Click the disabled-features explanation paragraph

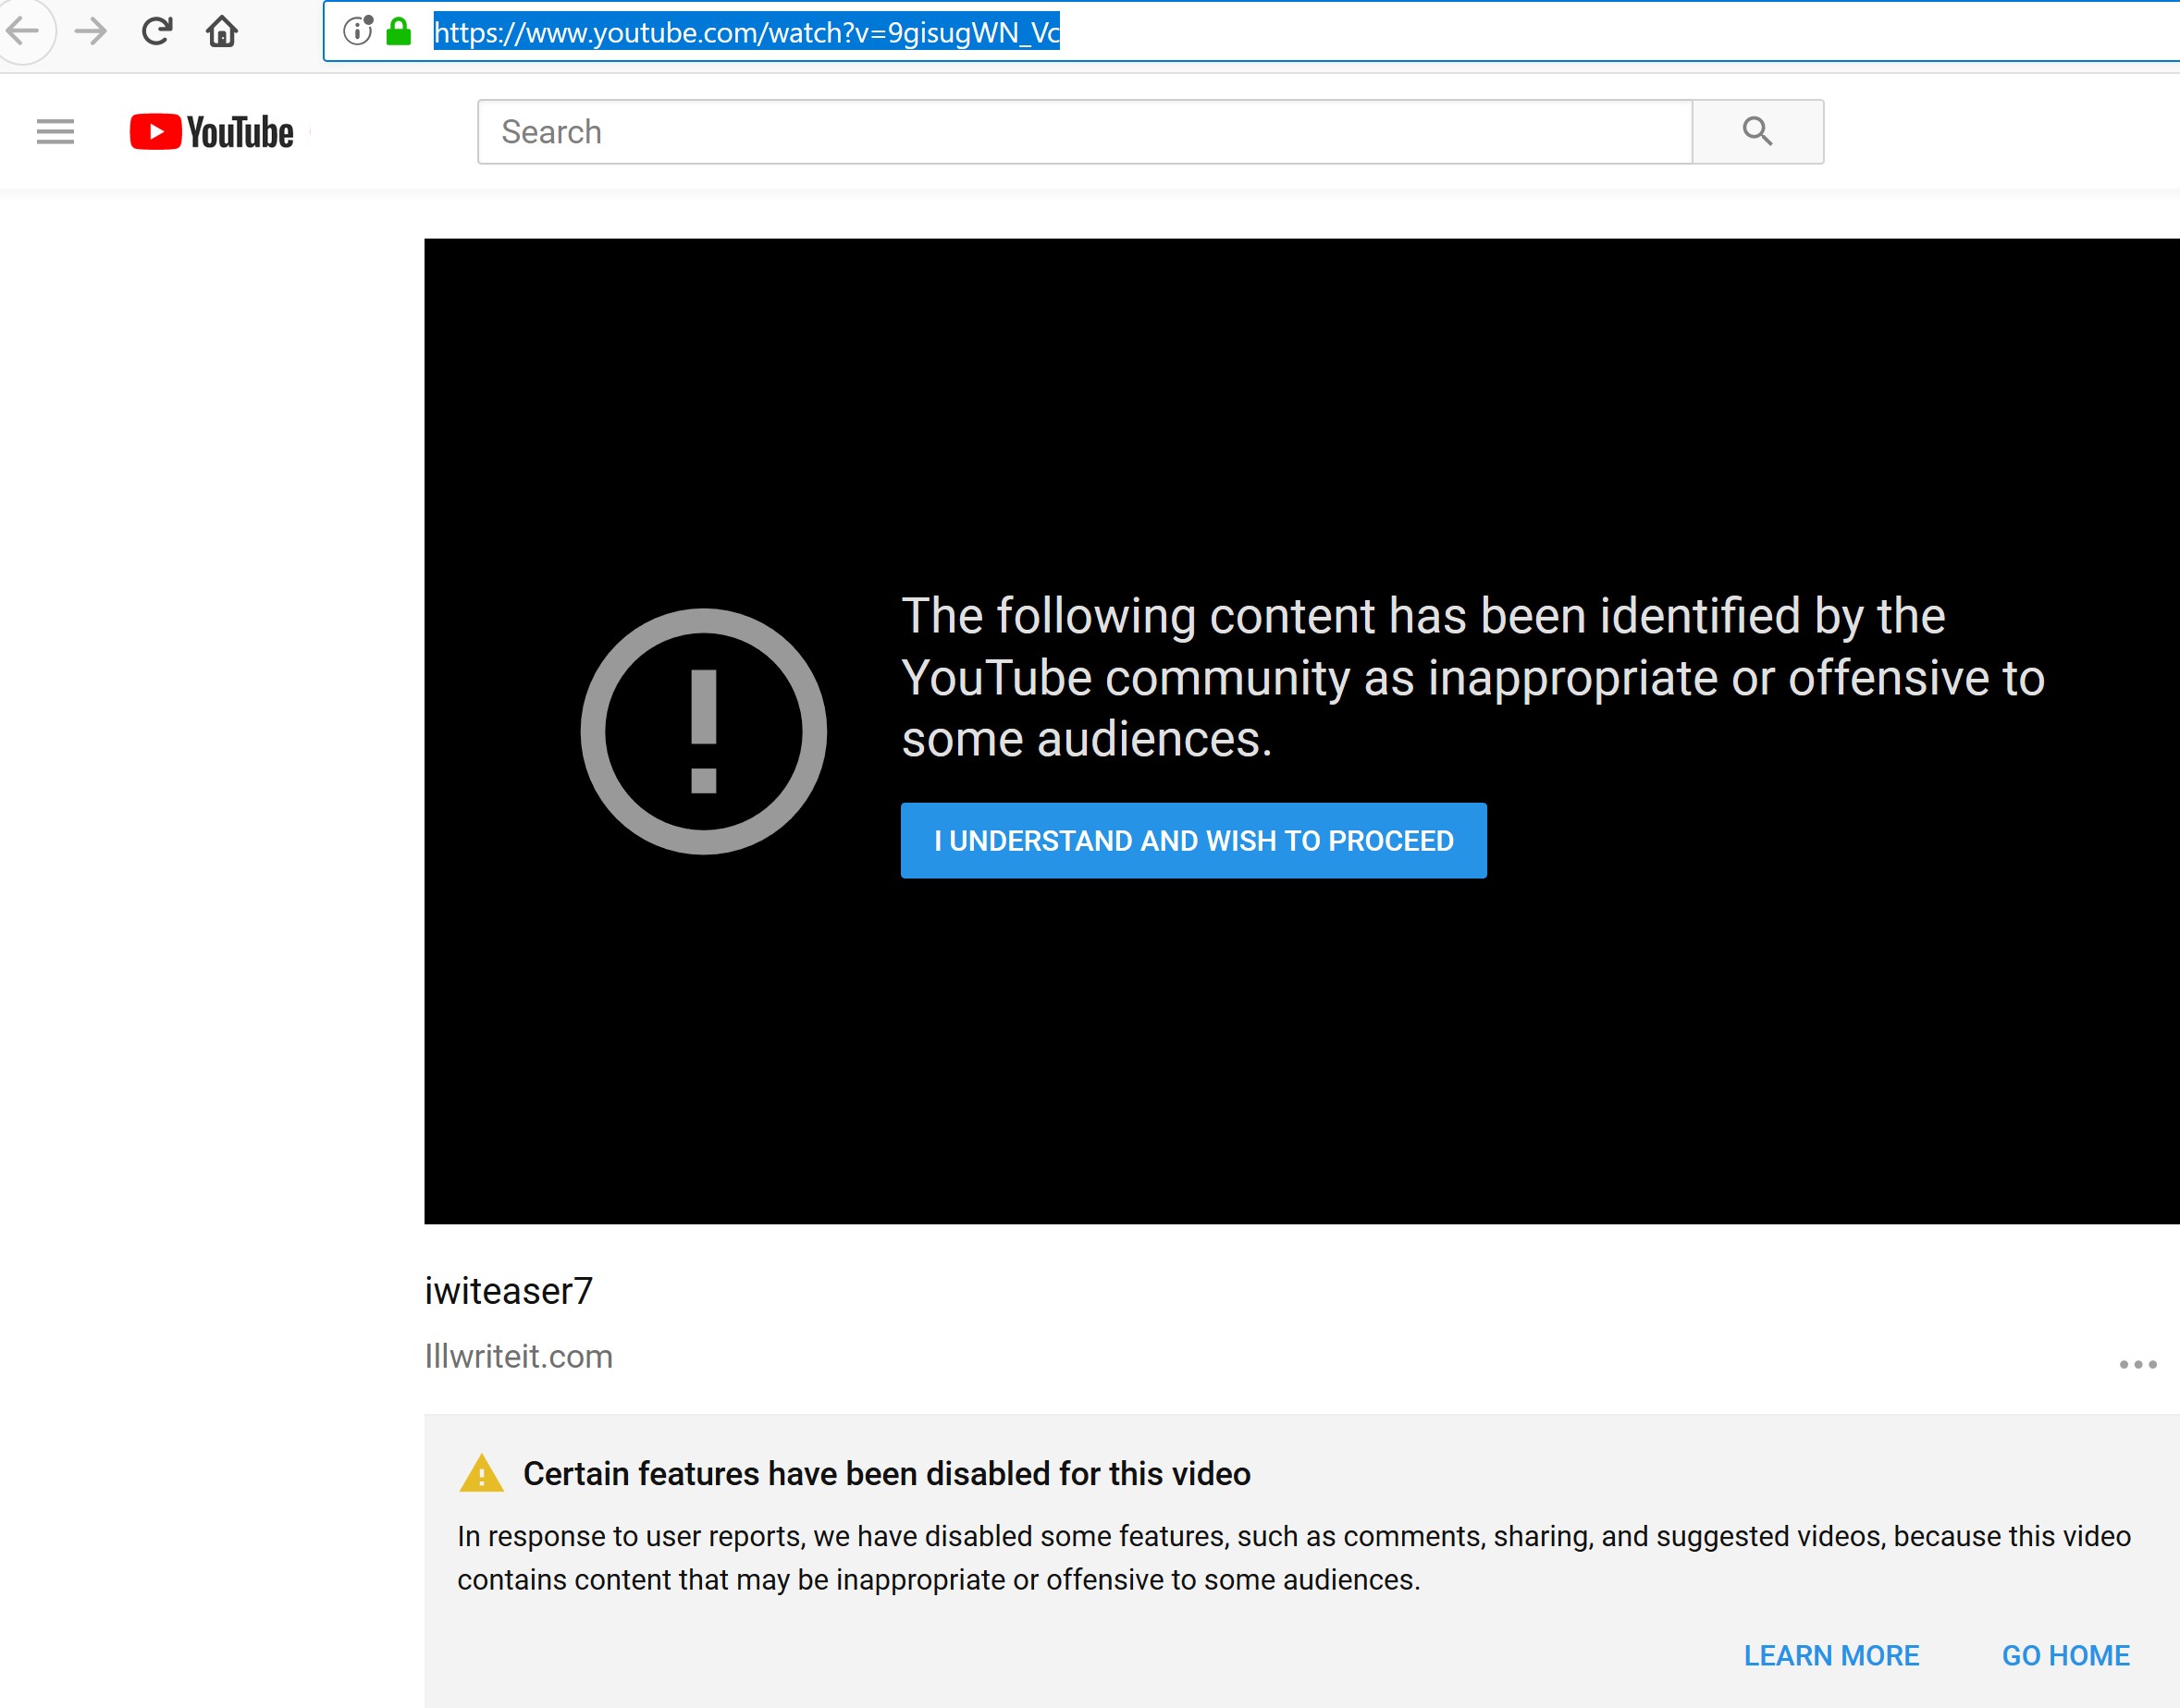(1293, 1557)
